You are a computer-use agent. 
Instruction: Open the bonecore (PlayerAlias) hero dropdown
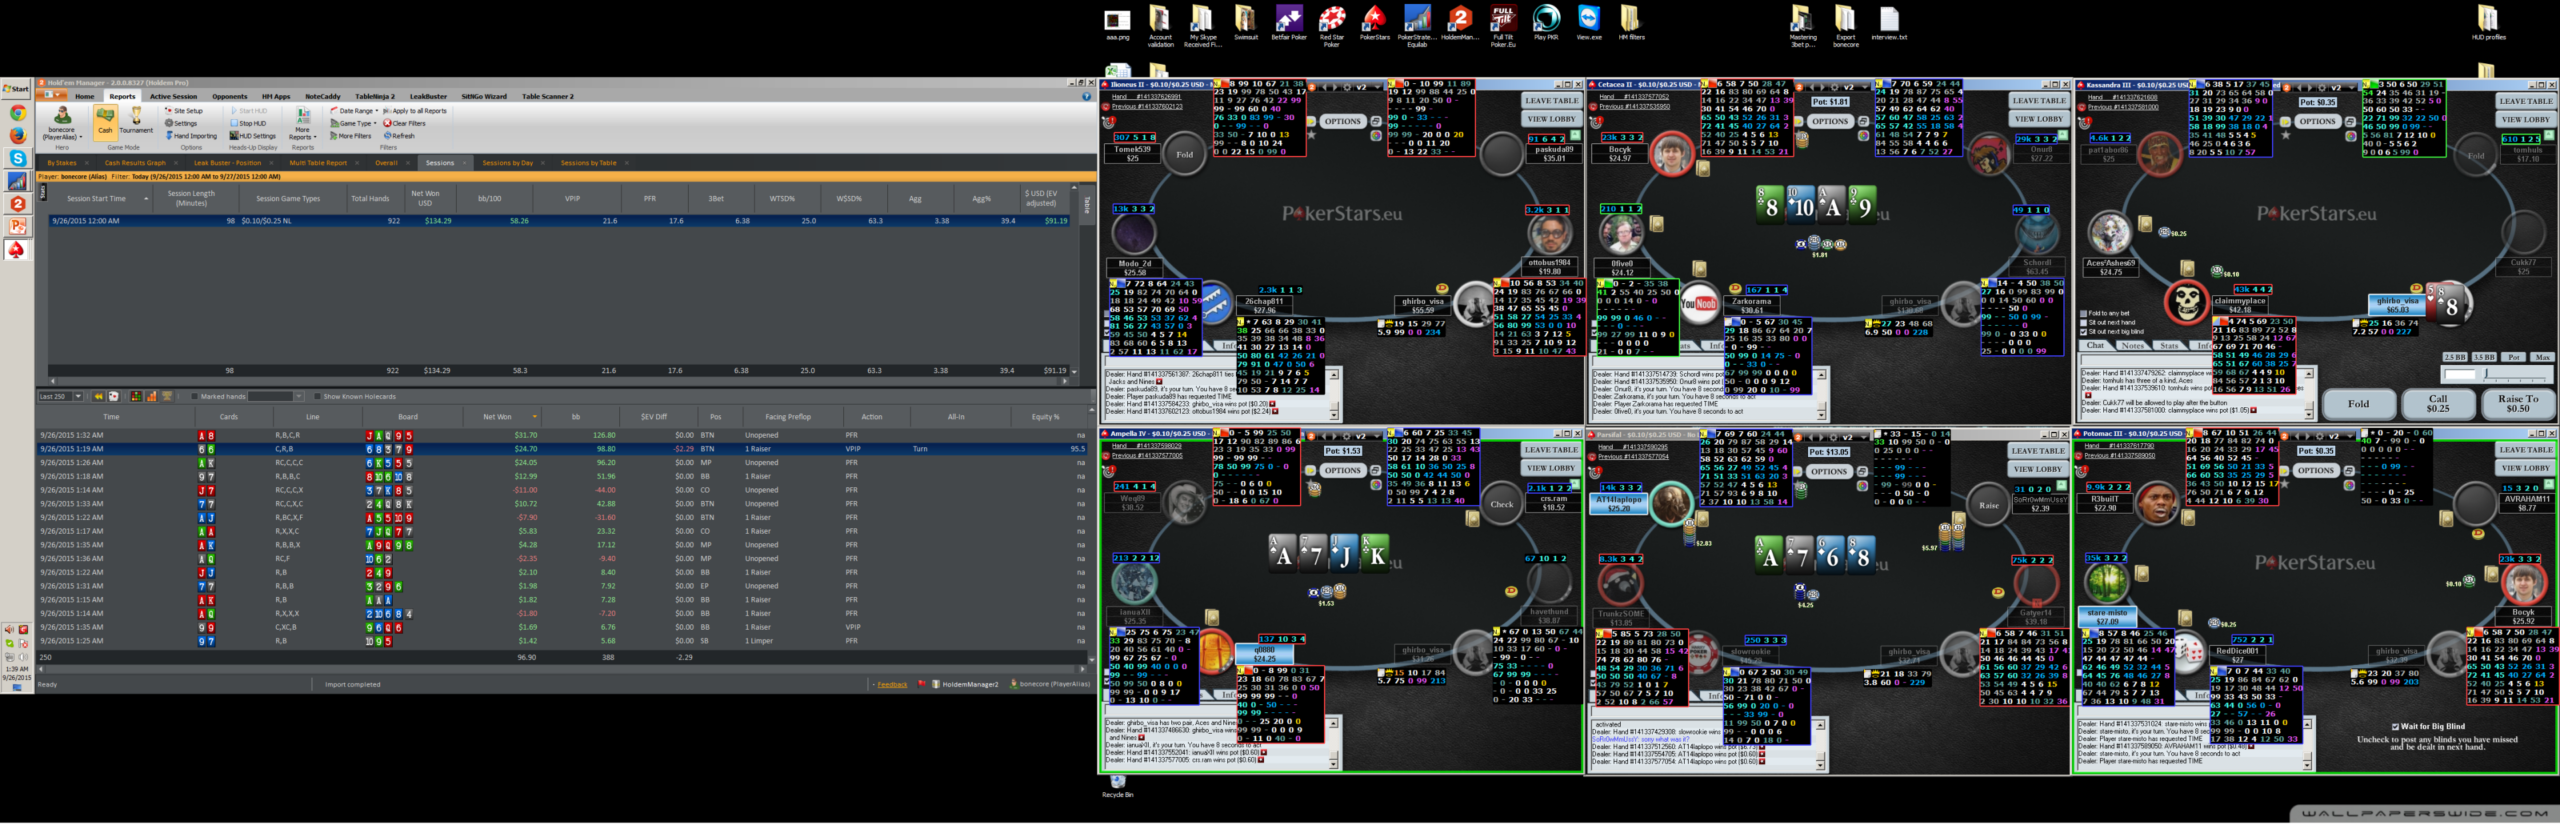(62, 122)
